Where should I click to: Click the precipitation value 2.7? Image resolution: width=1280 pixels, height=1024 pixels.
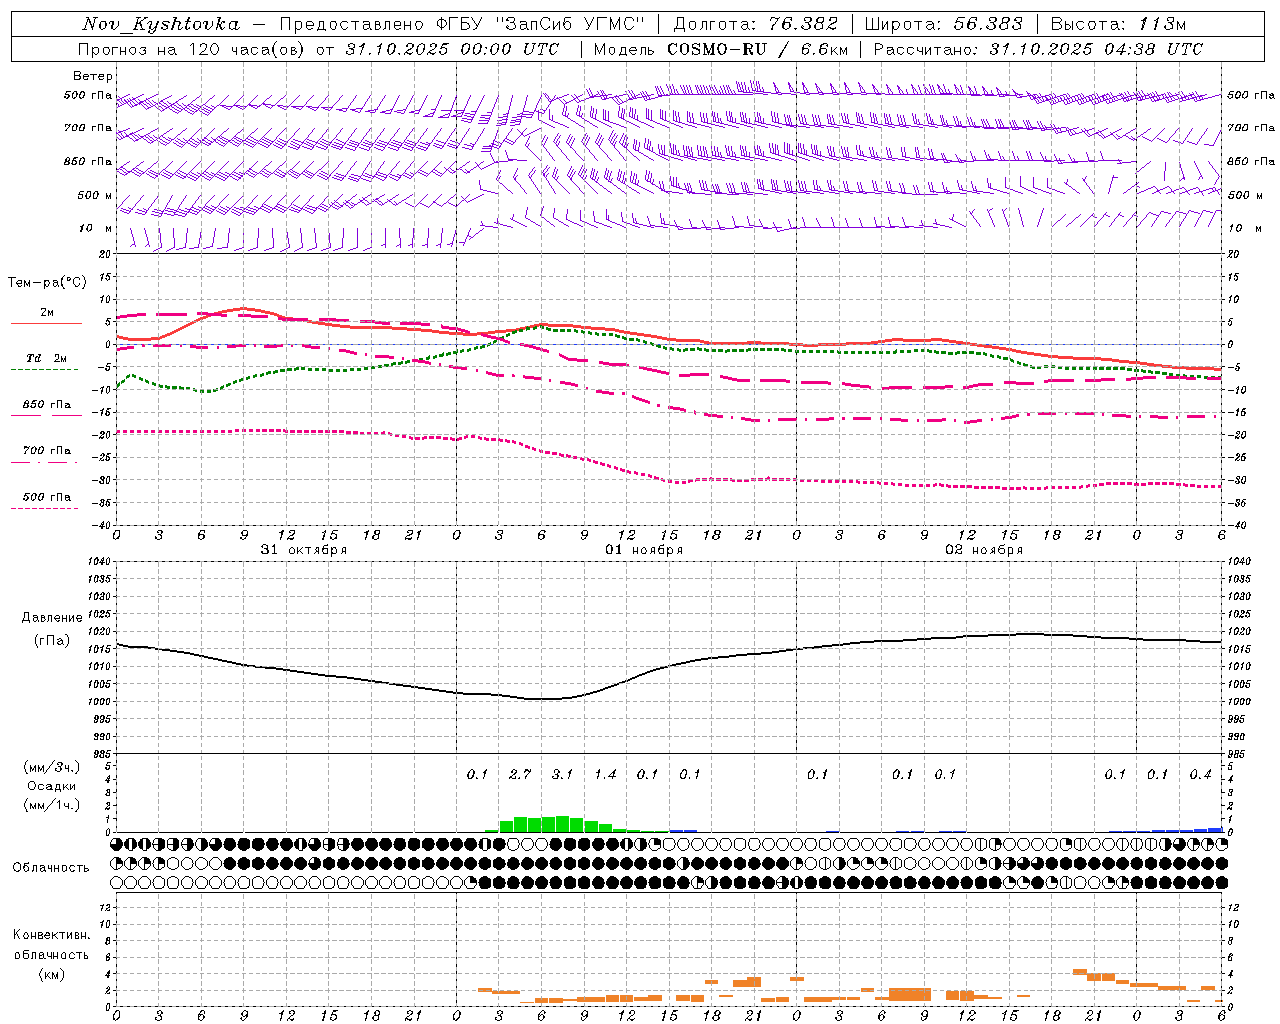520,774
